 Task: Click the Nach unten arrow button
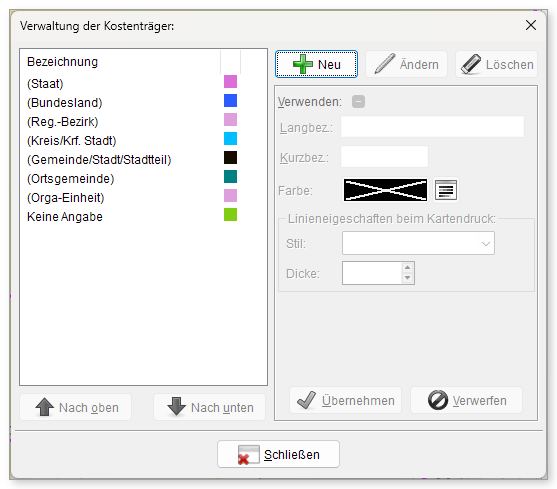209,407
